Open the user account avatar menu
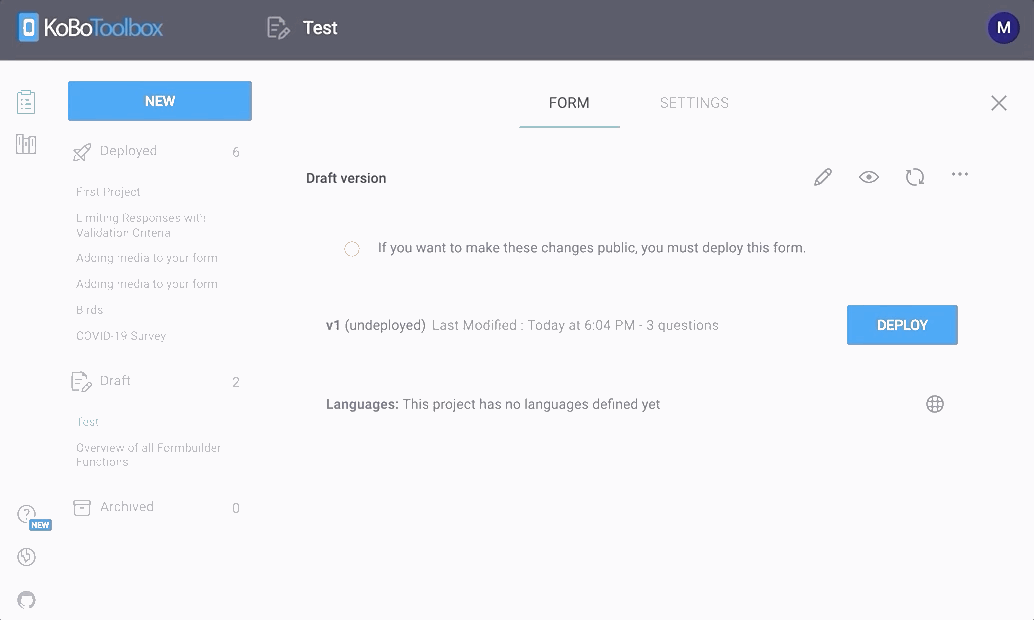The width and height of the screenshot is (1034, 620). pos(1003,28)
